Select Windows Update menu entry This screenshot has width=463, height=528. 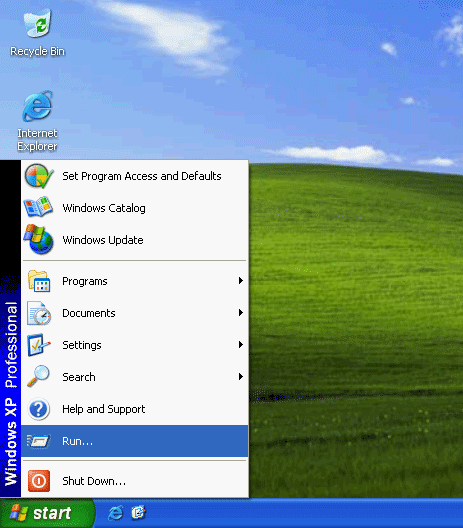(135, 240)
